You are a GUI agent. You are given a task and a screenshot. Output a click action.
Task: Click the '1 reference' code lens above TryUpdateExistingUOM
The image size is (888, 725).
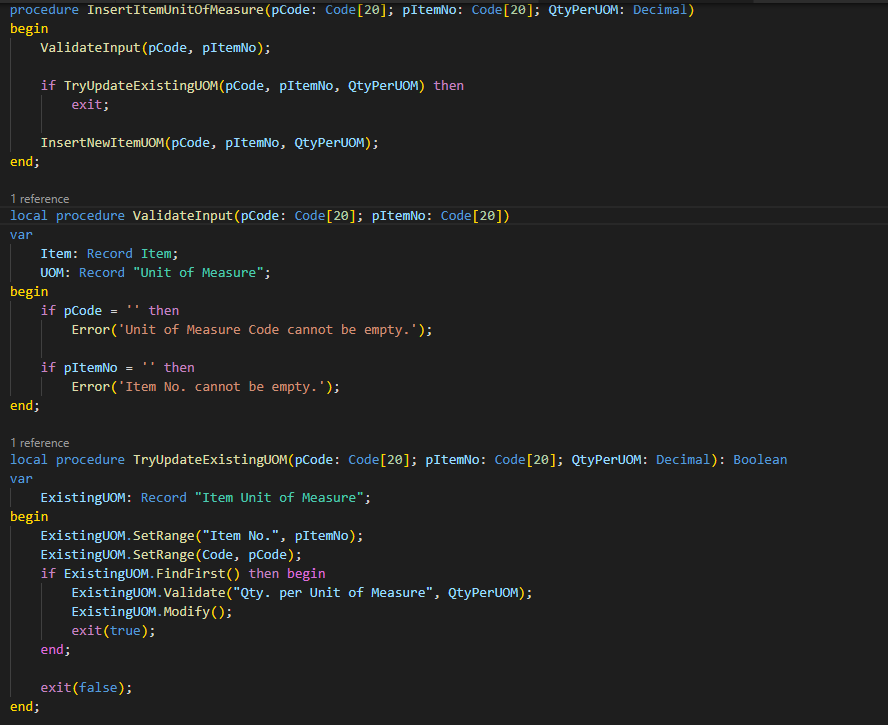40,443
